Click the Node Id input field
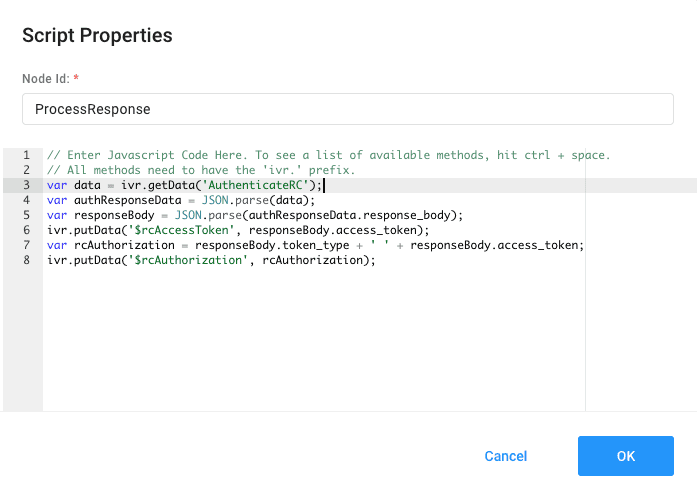The width and height of the screenshot is (697, 497). [347, 109]
